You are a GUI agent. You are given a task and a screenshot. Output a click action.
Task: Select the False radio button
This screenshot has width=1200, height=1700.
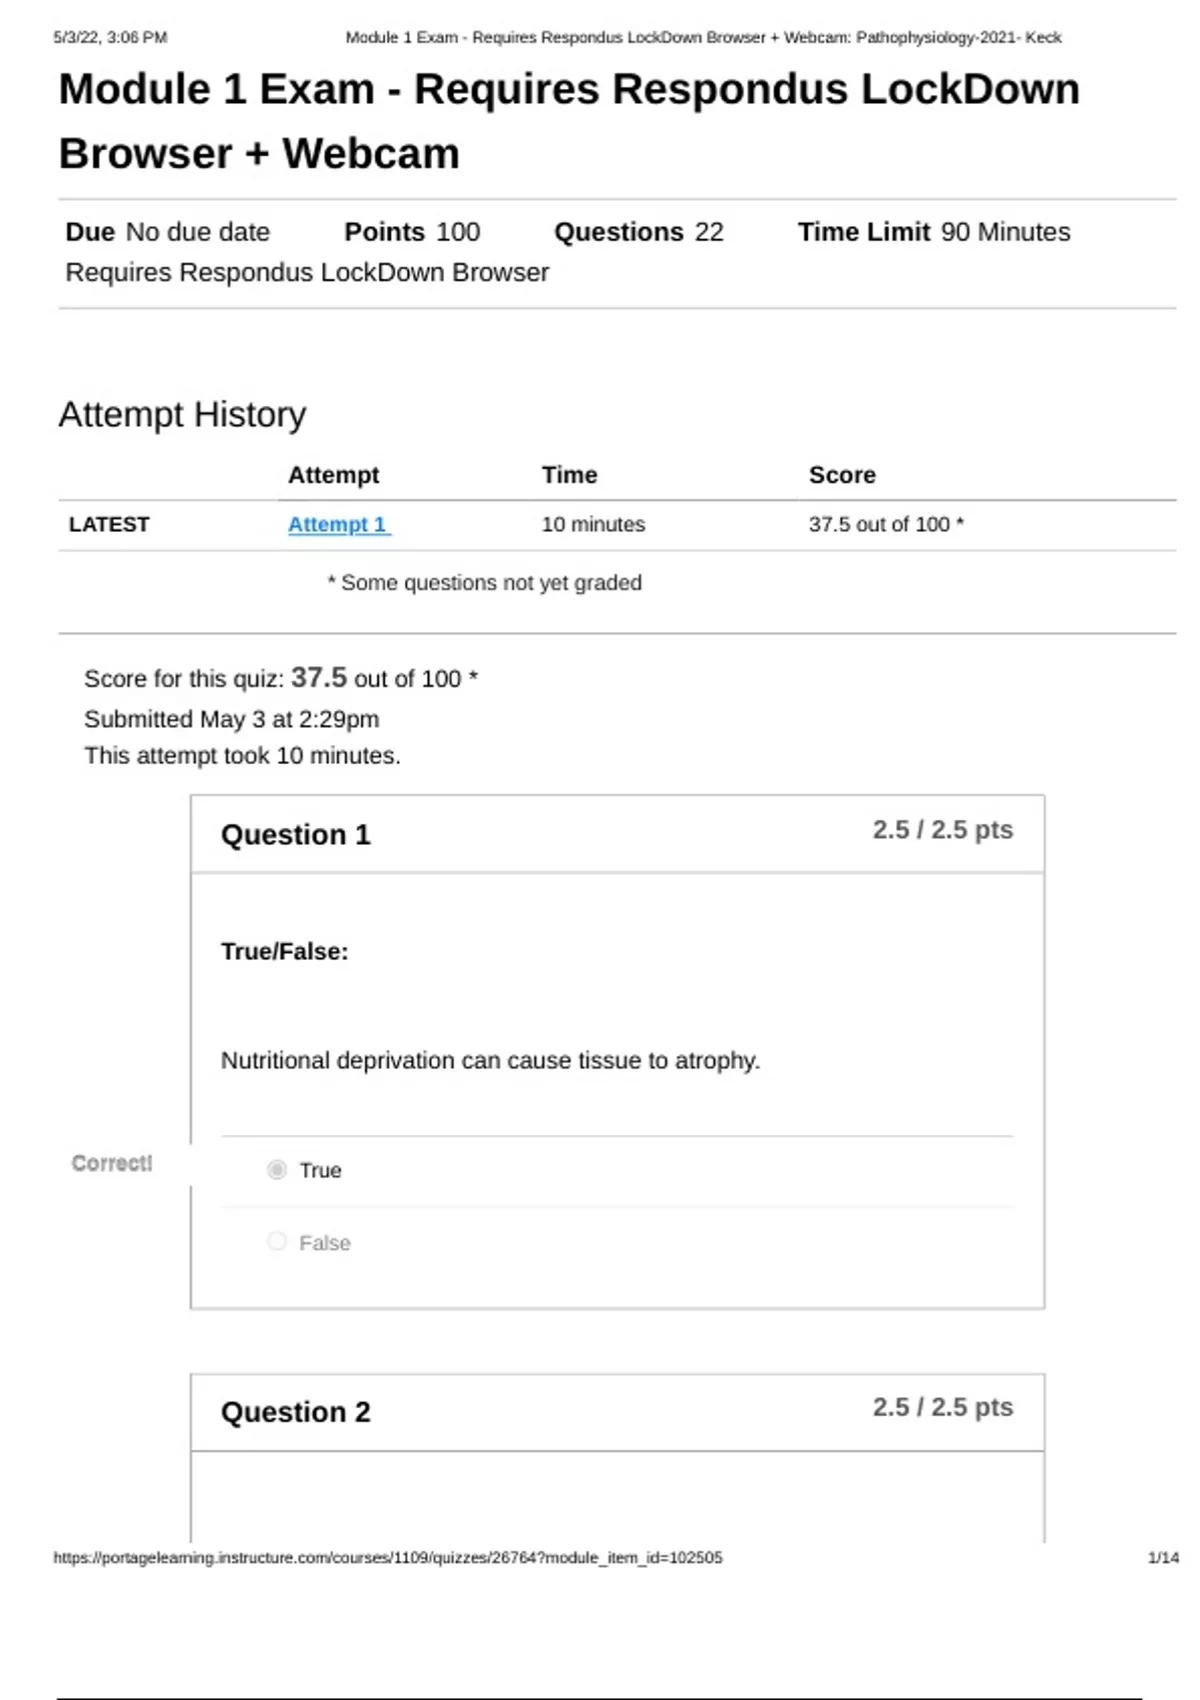click(x=278, y=1242)
